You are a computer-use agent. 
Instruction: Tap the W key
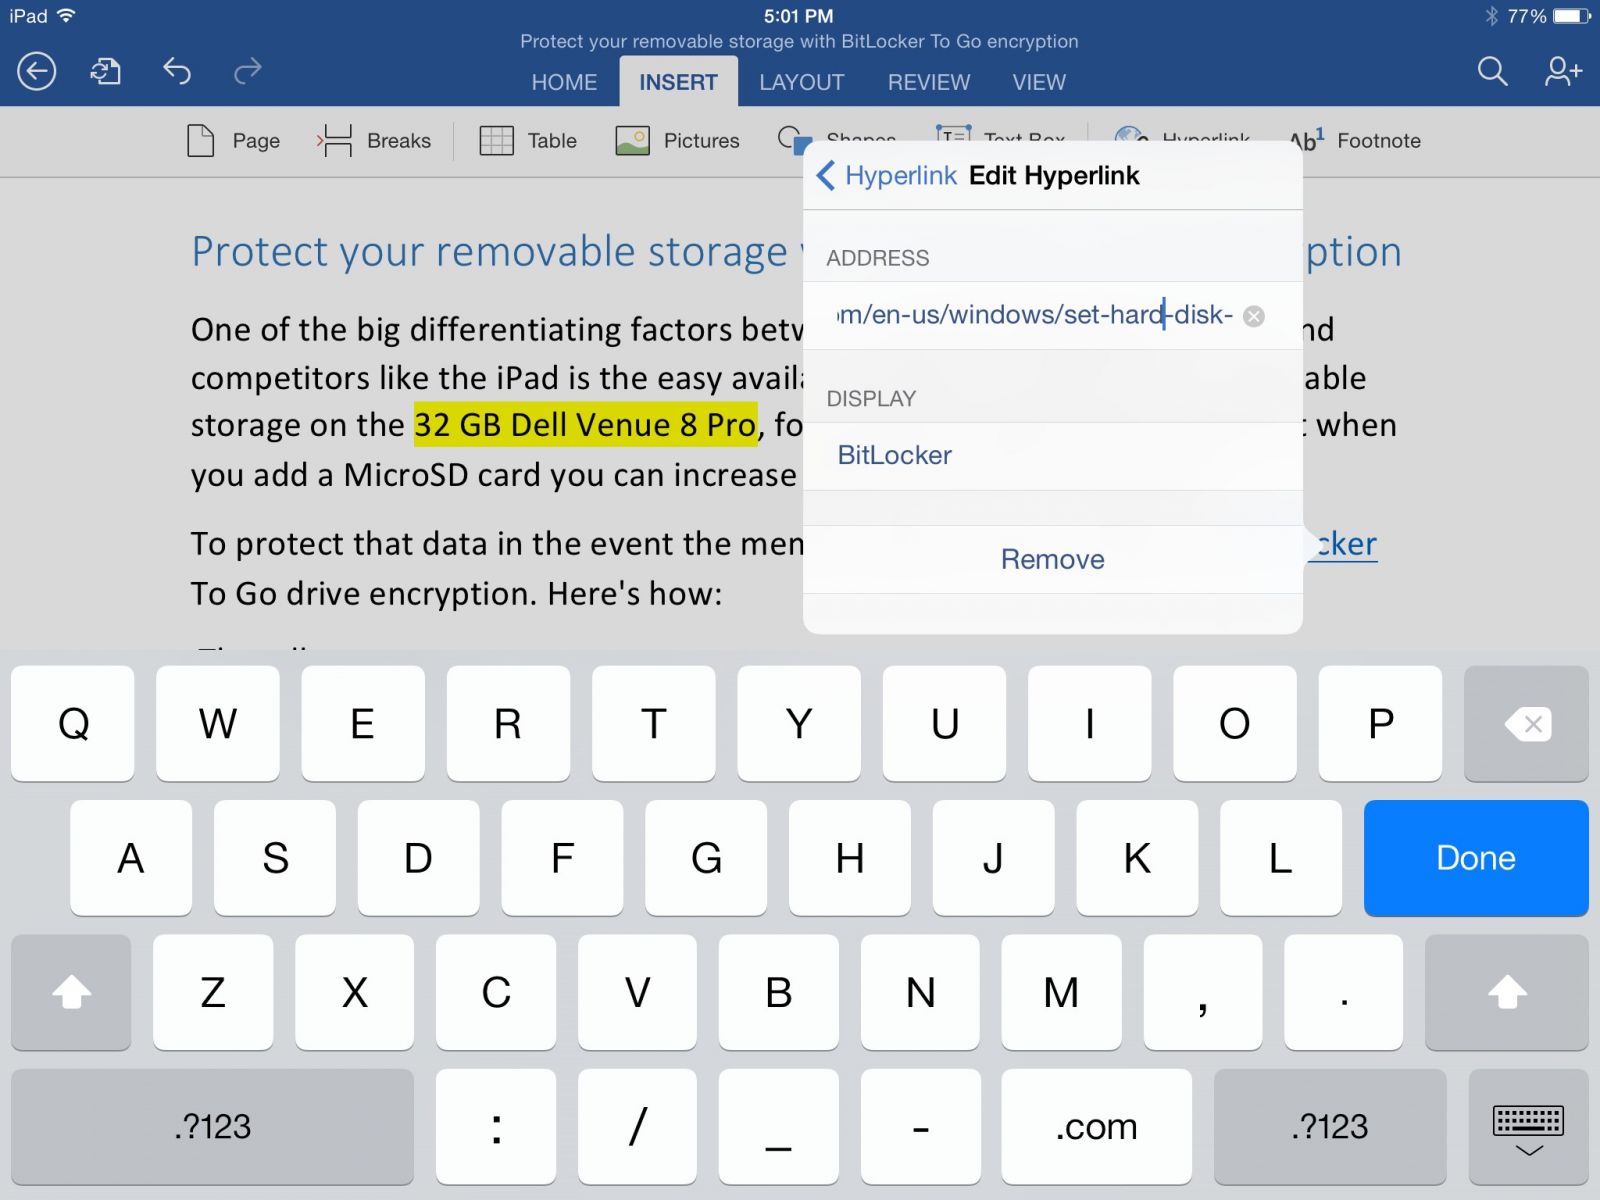point(218,723)
